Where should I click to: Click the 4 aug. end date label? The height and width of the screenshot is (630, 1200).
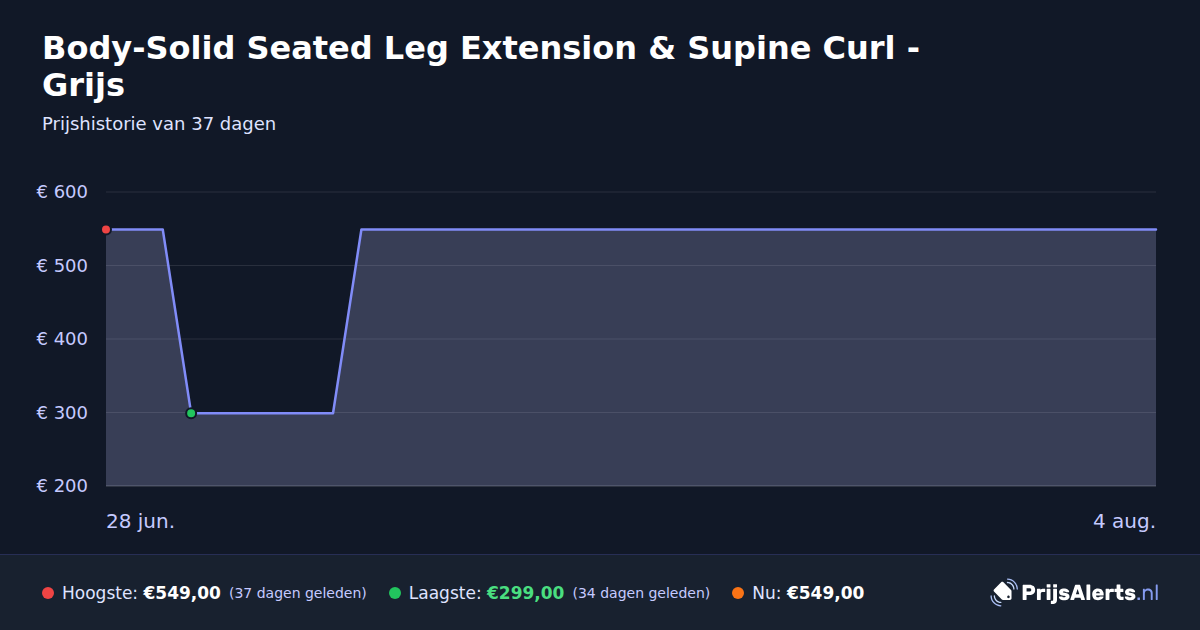click(1124, 522)
